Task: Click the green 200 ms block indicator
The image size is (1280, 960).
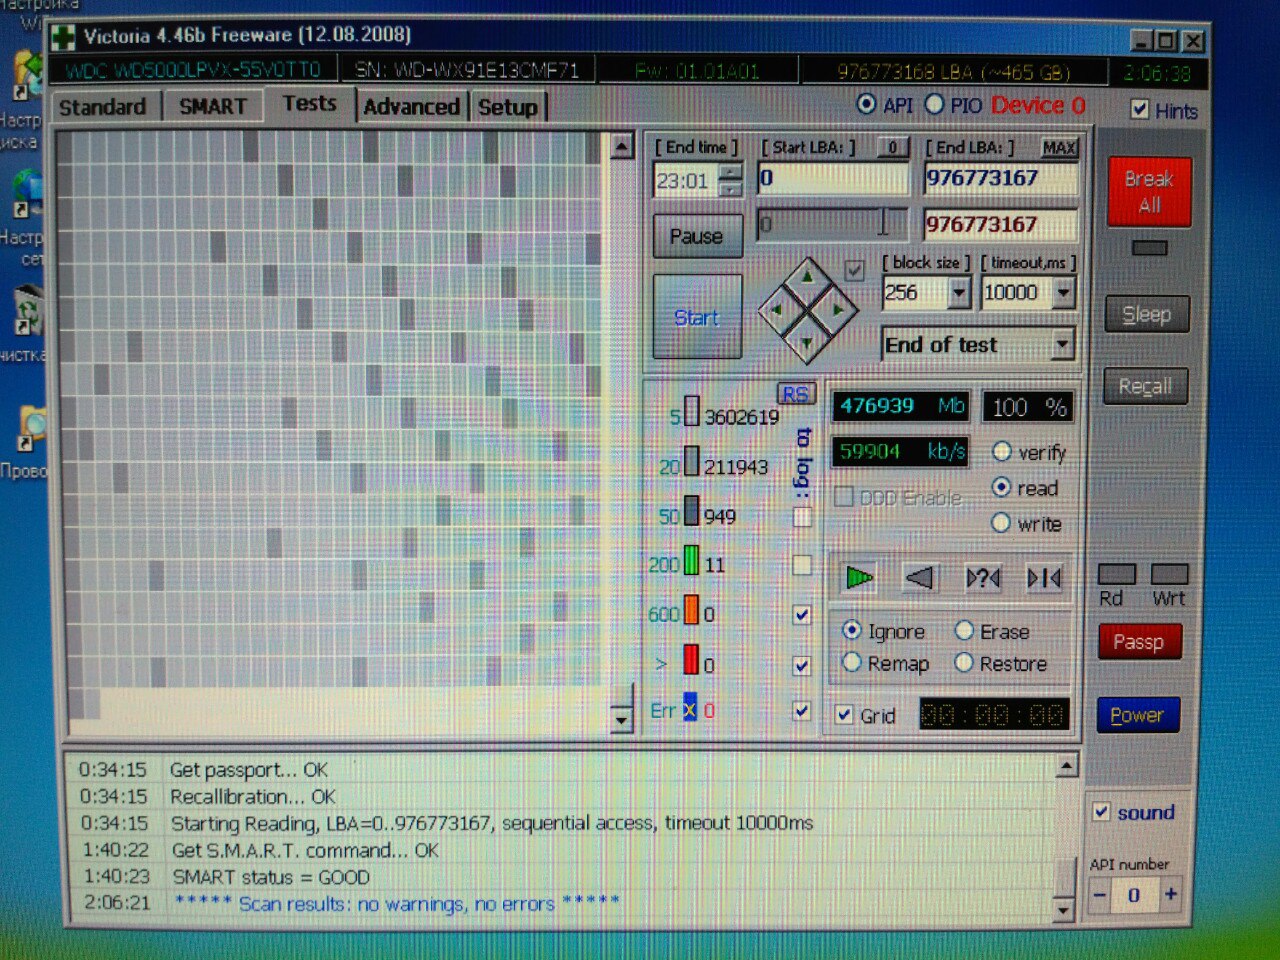Action: pos(691,561)
